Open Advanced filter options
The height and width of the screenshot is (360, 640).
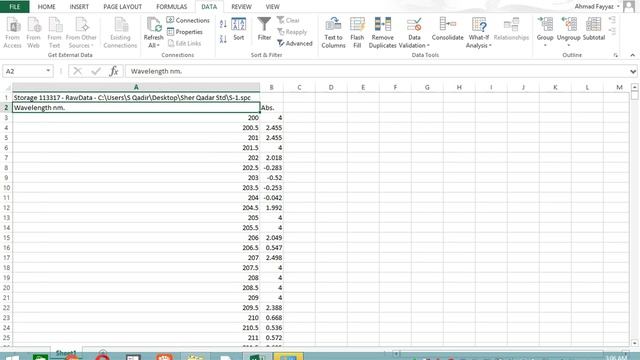click(x=295, y=43)
